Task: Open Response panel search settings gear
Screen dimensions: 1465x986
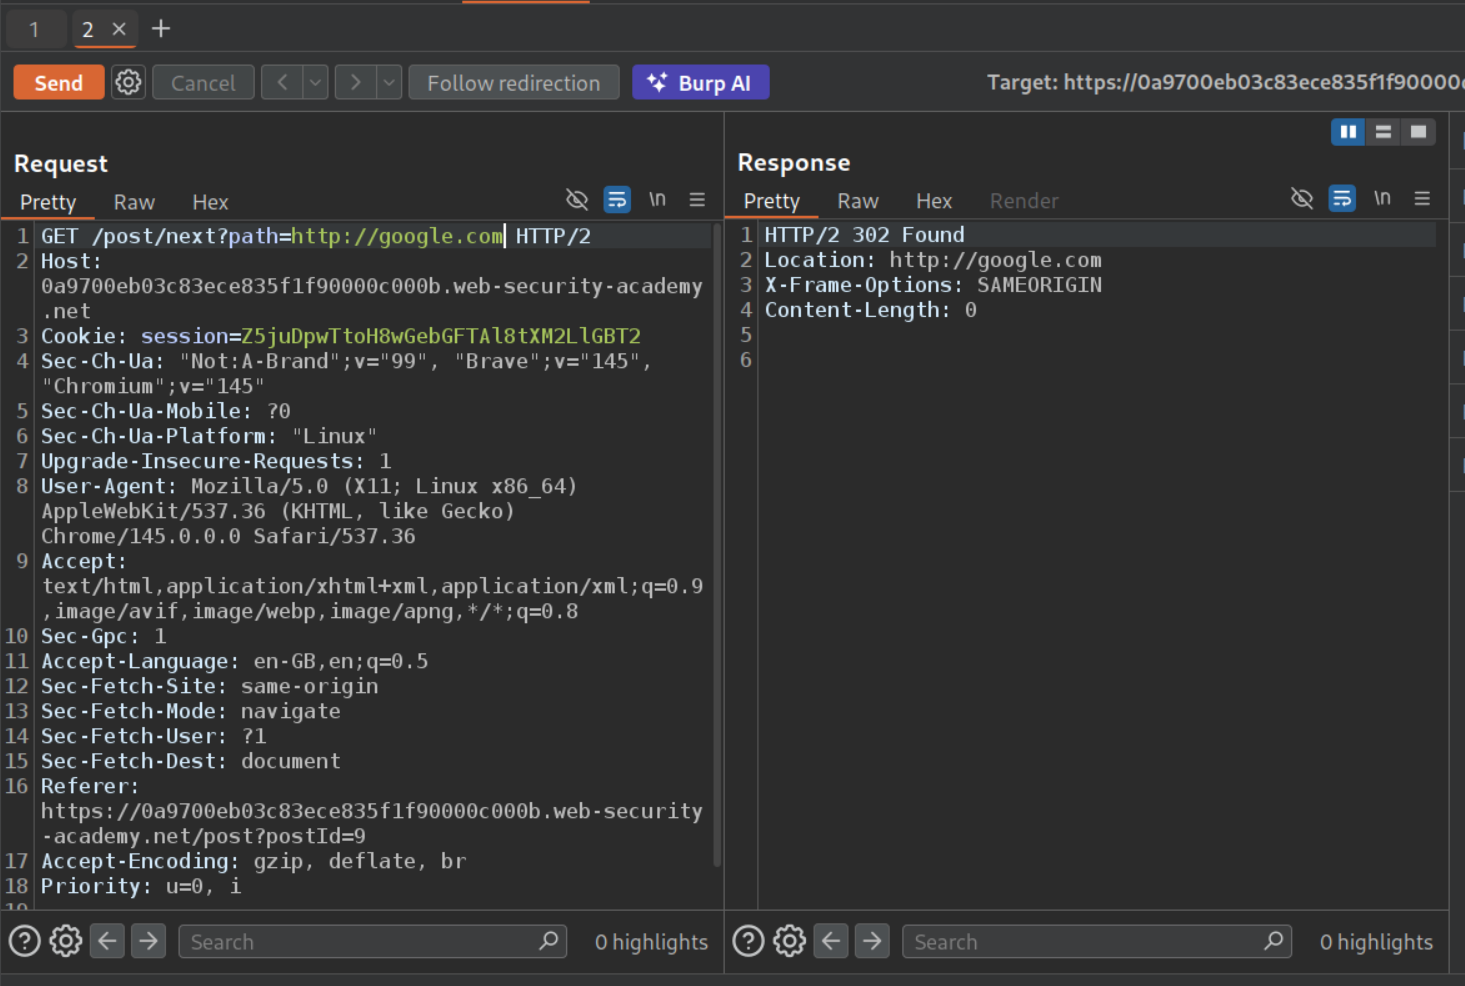Action: pyautogui.click(x=789, y=941)
